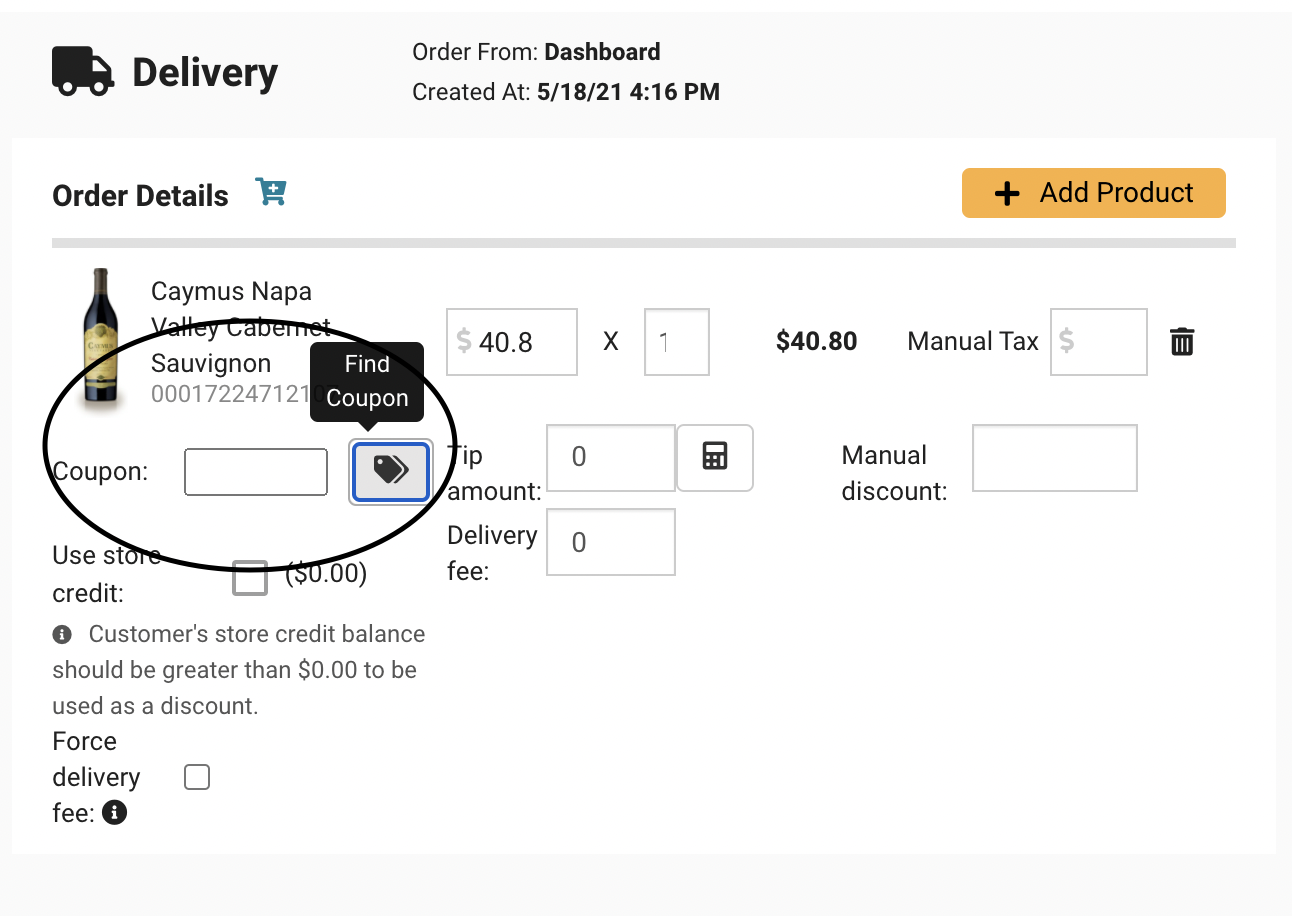This screenshot has width=1292, height=916.
Task: Click the Manual Tax input field
Action: (x=1099, y=342)
